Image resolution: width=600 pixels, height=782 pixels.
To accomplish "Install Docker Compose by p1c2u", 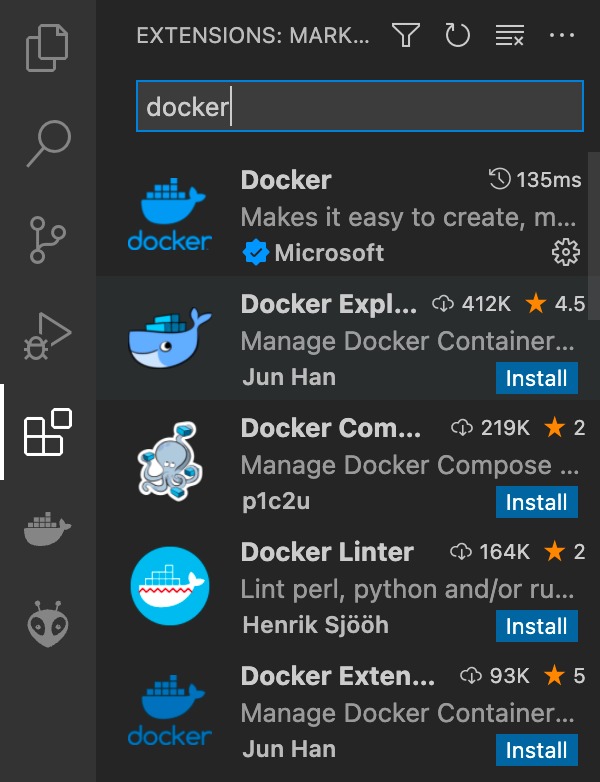I will tap(537, 502).
